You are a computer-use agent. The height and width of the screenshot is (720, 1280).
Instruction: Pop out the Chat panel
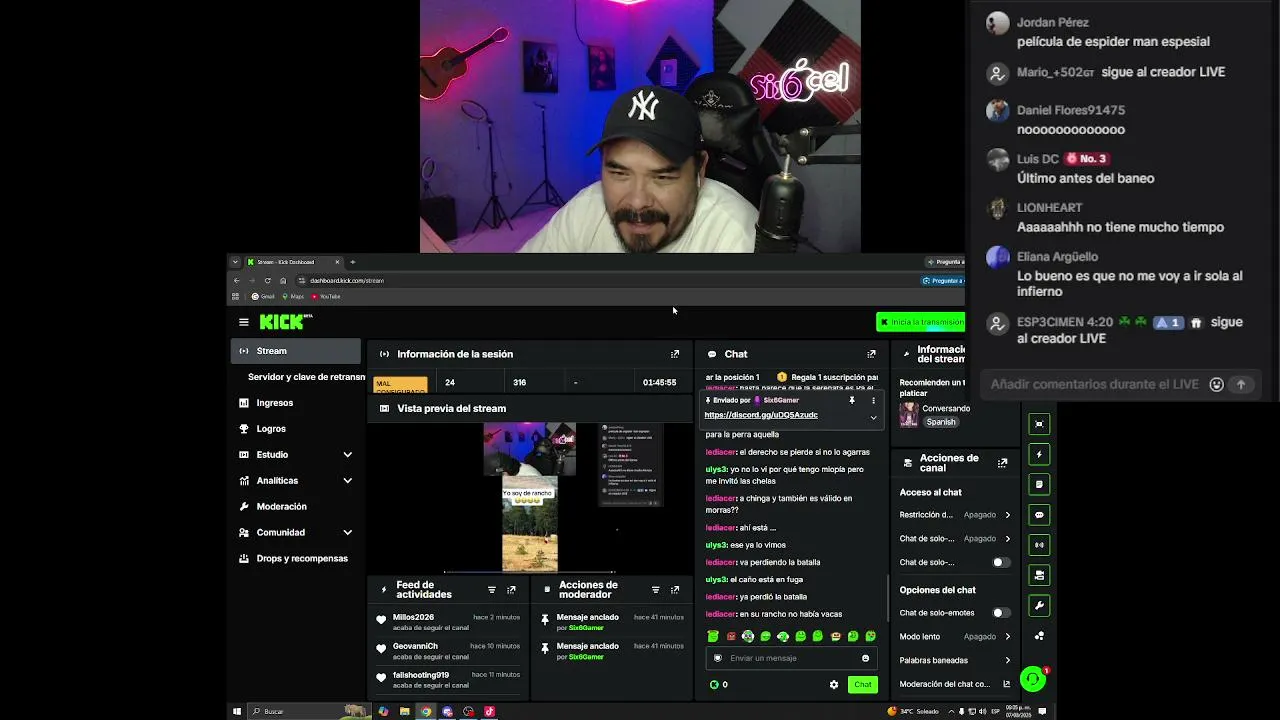point(871,354)
